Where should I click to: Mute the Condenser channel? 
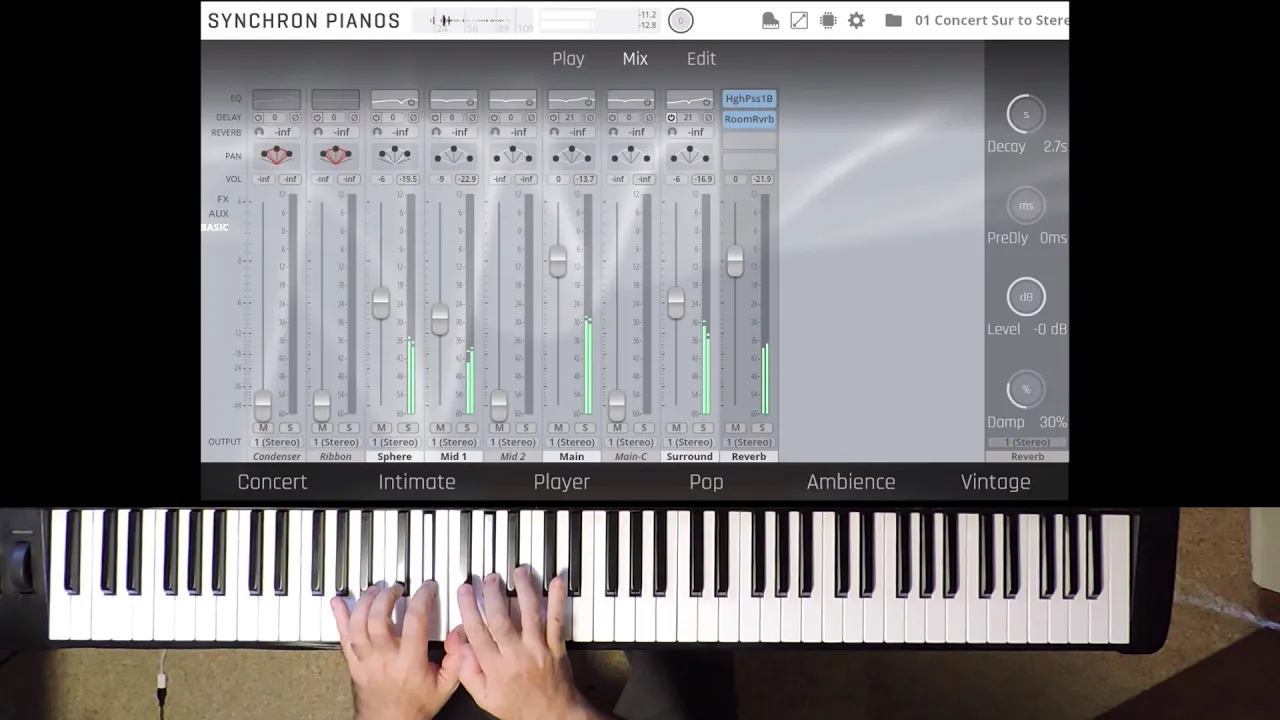(x=263, y=428)
